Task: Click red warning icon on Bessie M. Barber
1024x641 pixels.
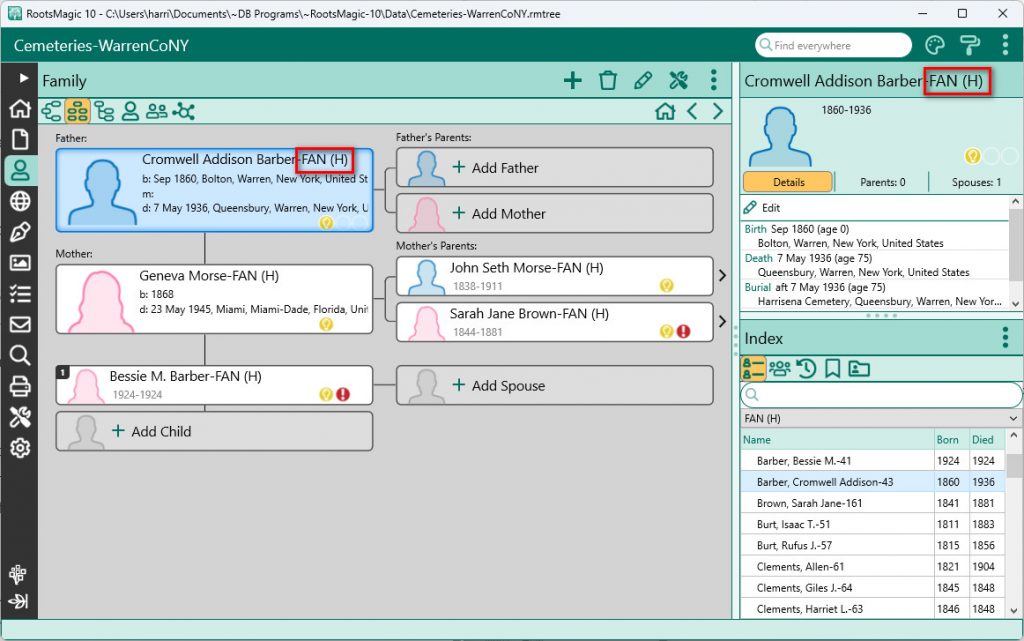Action: coord(343,394)
